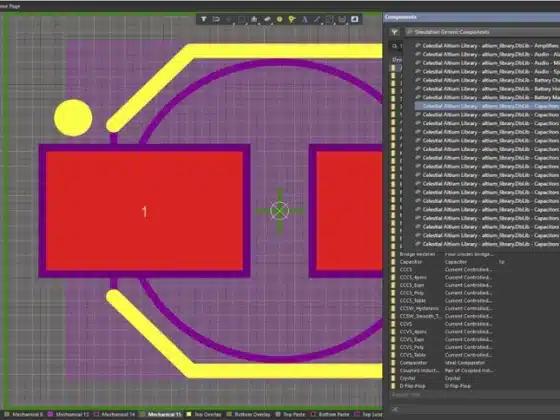
Task: Select the yellow pin-1 indicator circle
Action: (73, 118)
